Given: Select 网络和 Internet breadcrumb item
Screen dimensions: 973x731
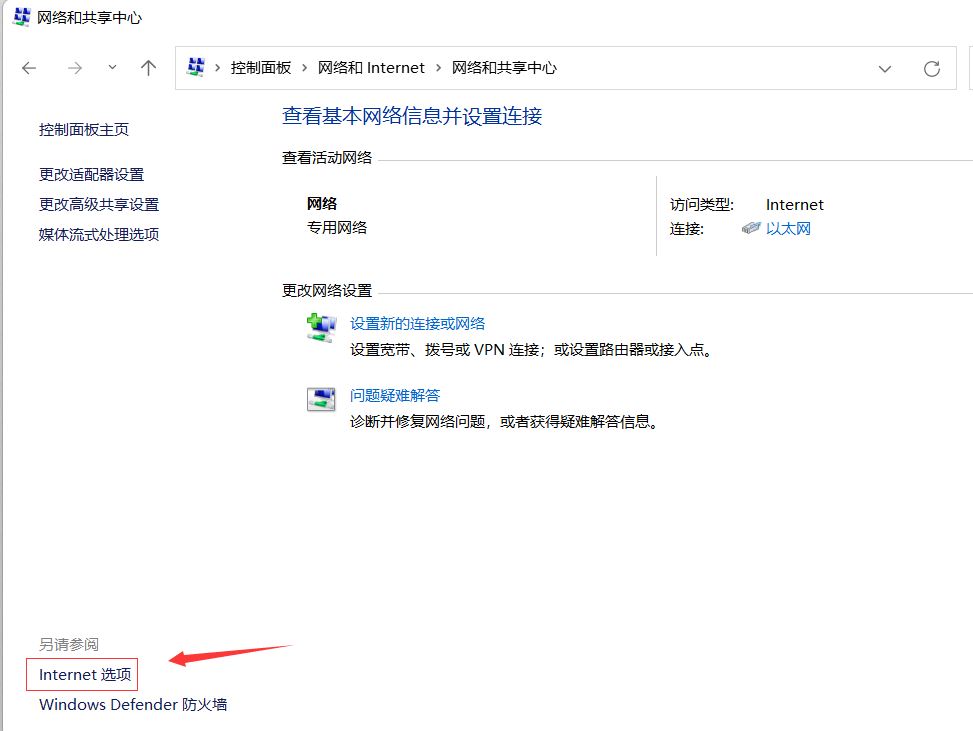Looking at the screenshot, I should point(371,68).
